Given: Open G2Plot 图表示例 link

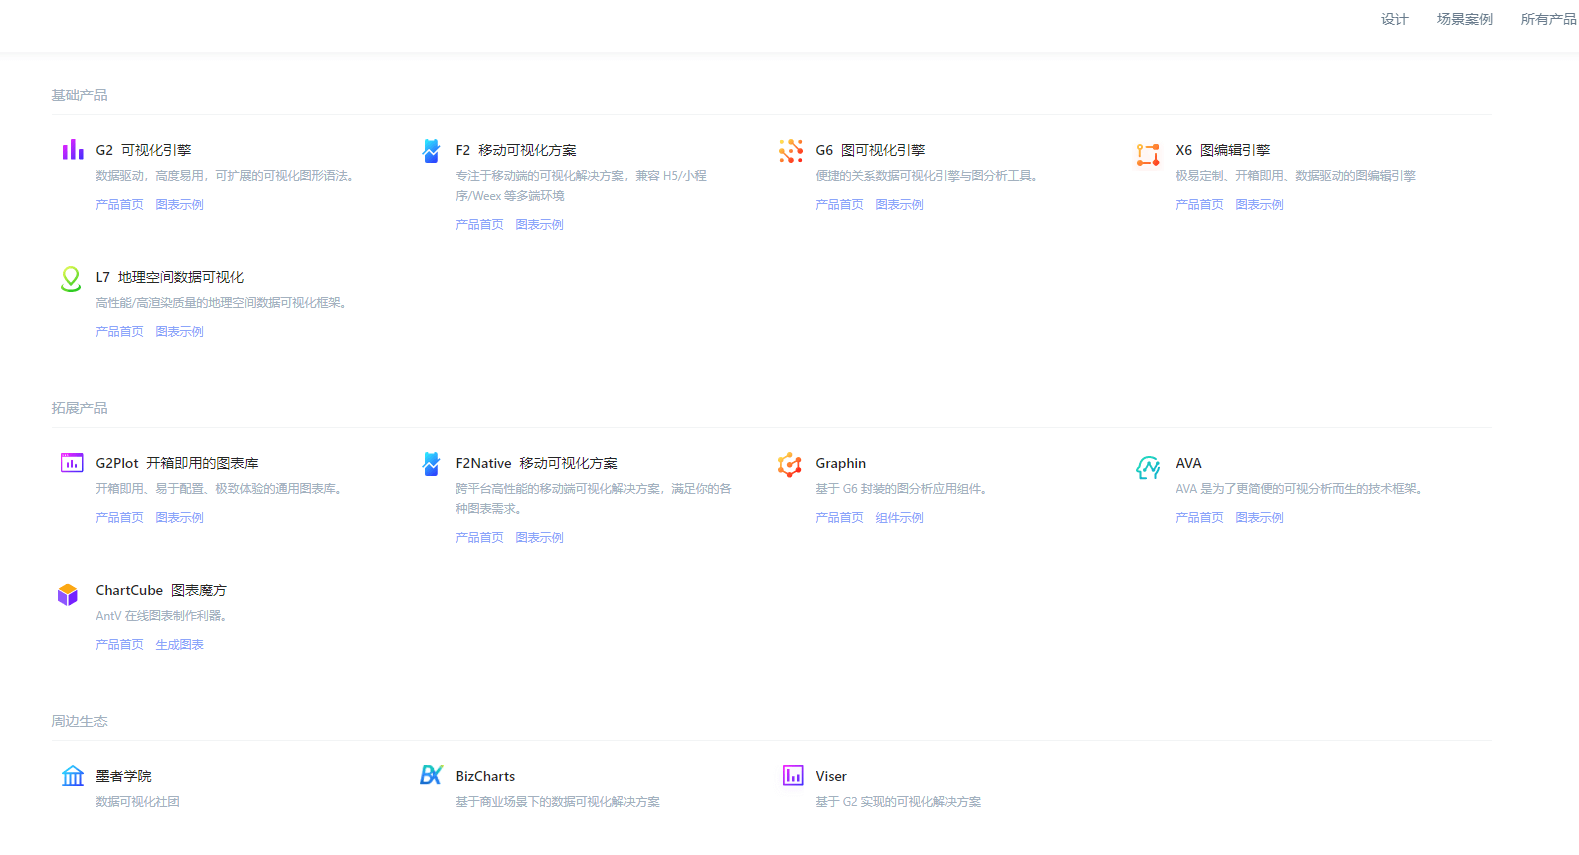Looking at the screenshot, I should click(x=179, y=517).
